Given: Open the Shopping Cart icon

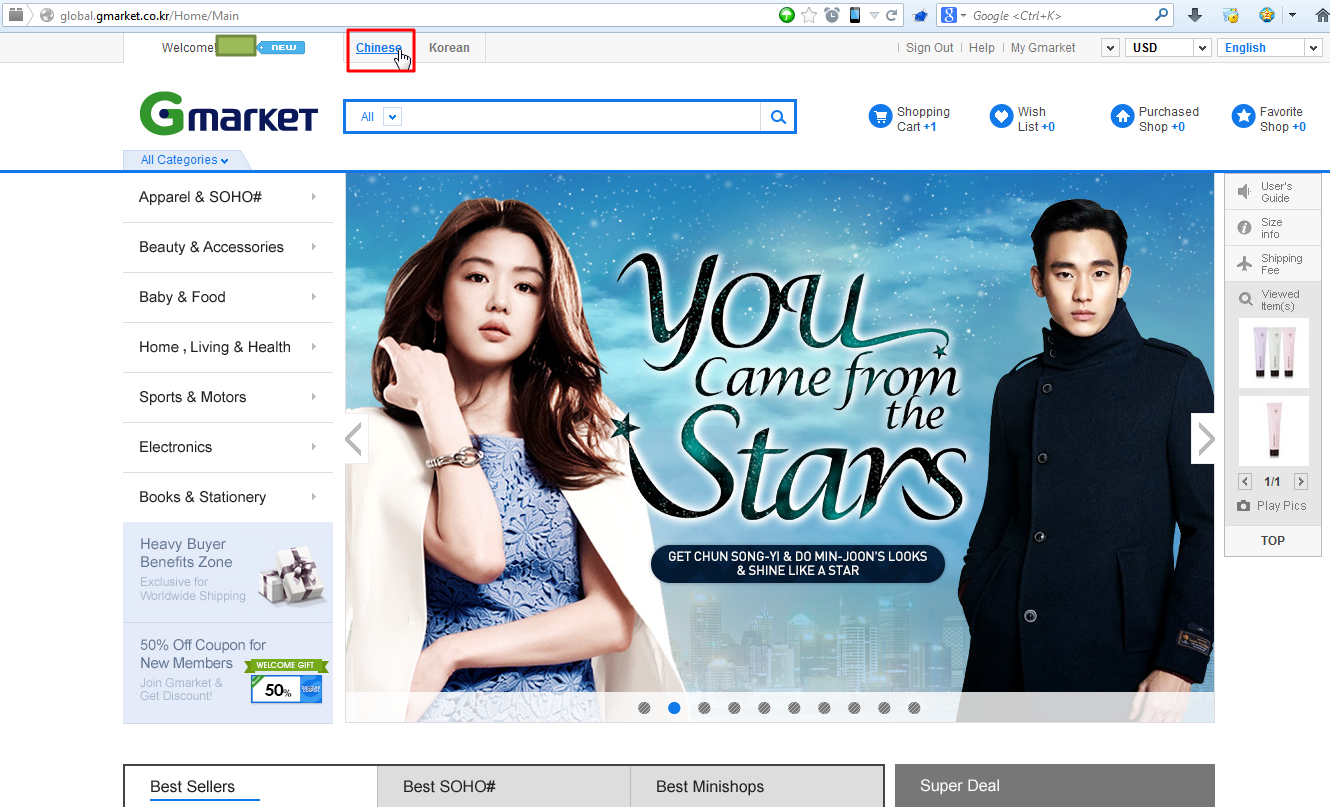Looking at the screenshot, I should (880, 117).
